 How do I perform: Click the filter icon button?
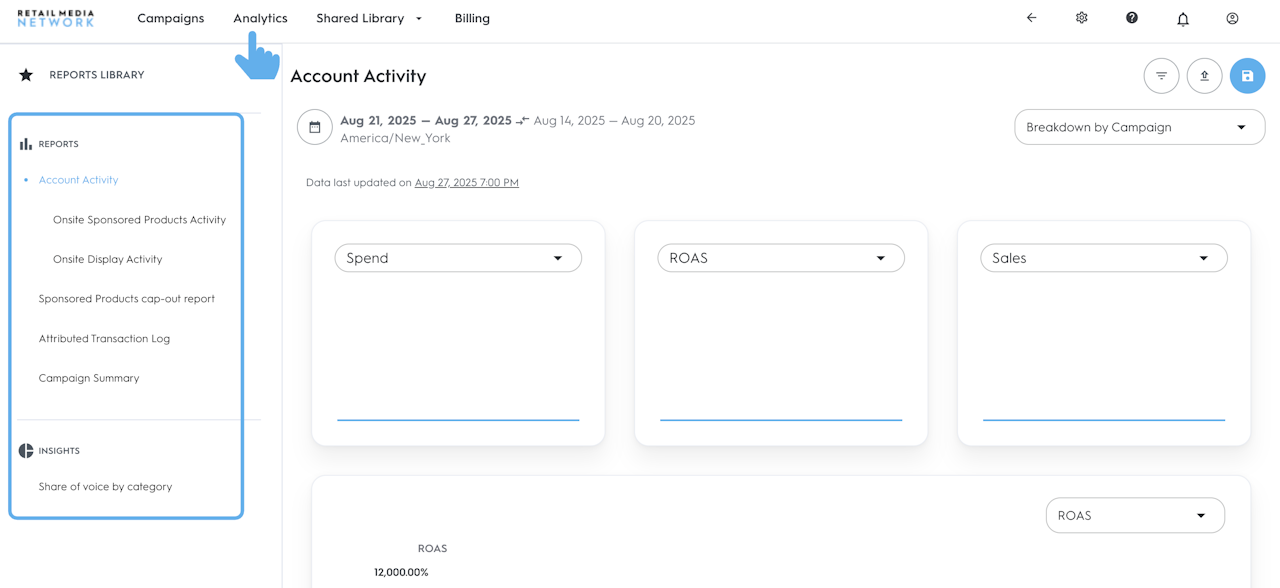pyautogui.click(x=1161, y=76)
